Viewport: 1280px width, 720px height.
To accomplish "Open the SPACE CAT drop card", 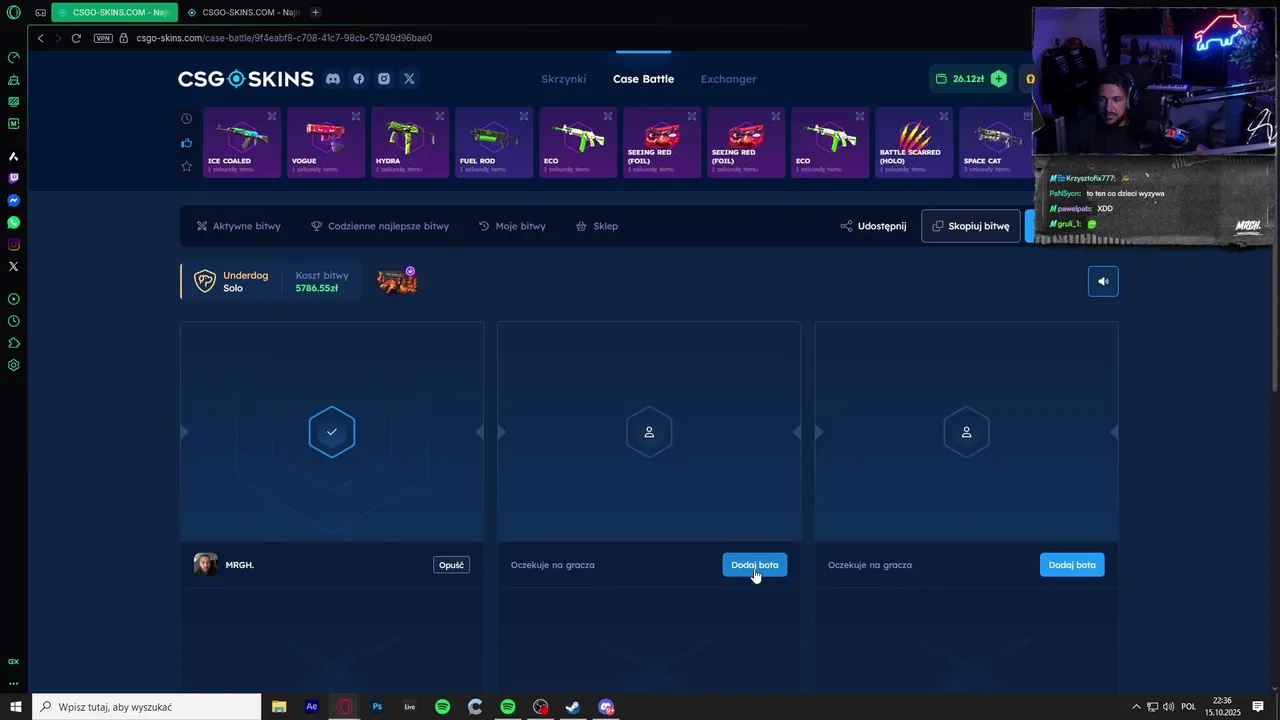I will pyautogui.click(x=996, y=143).
